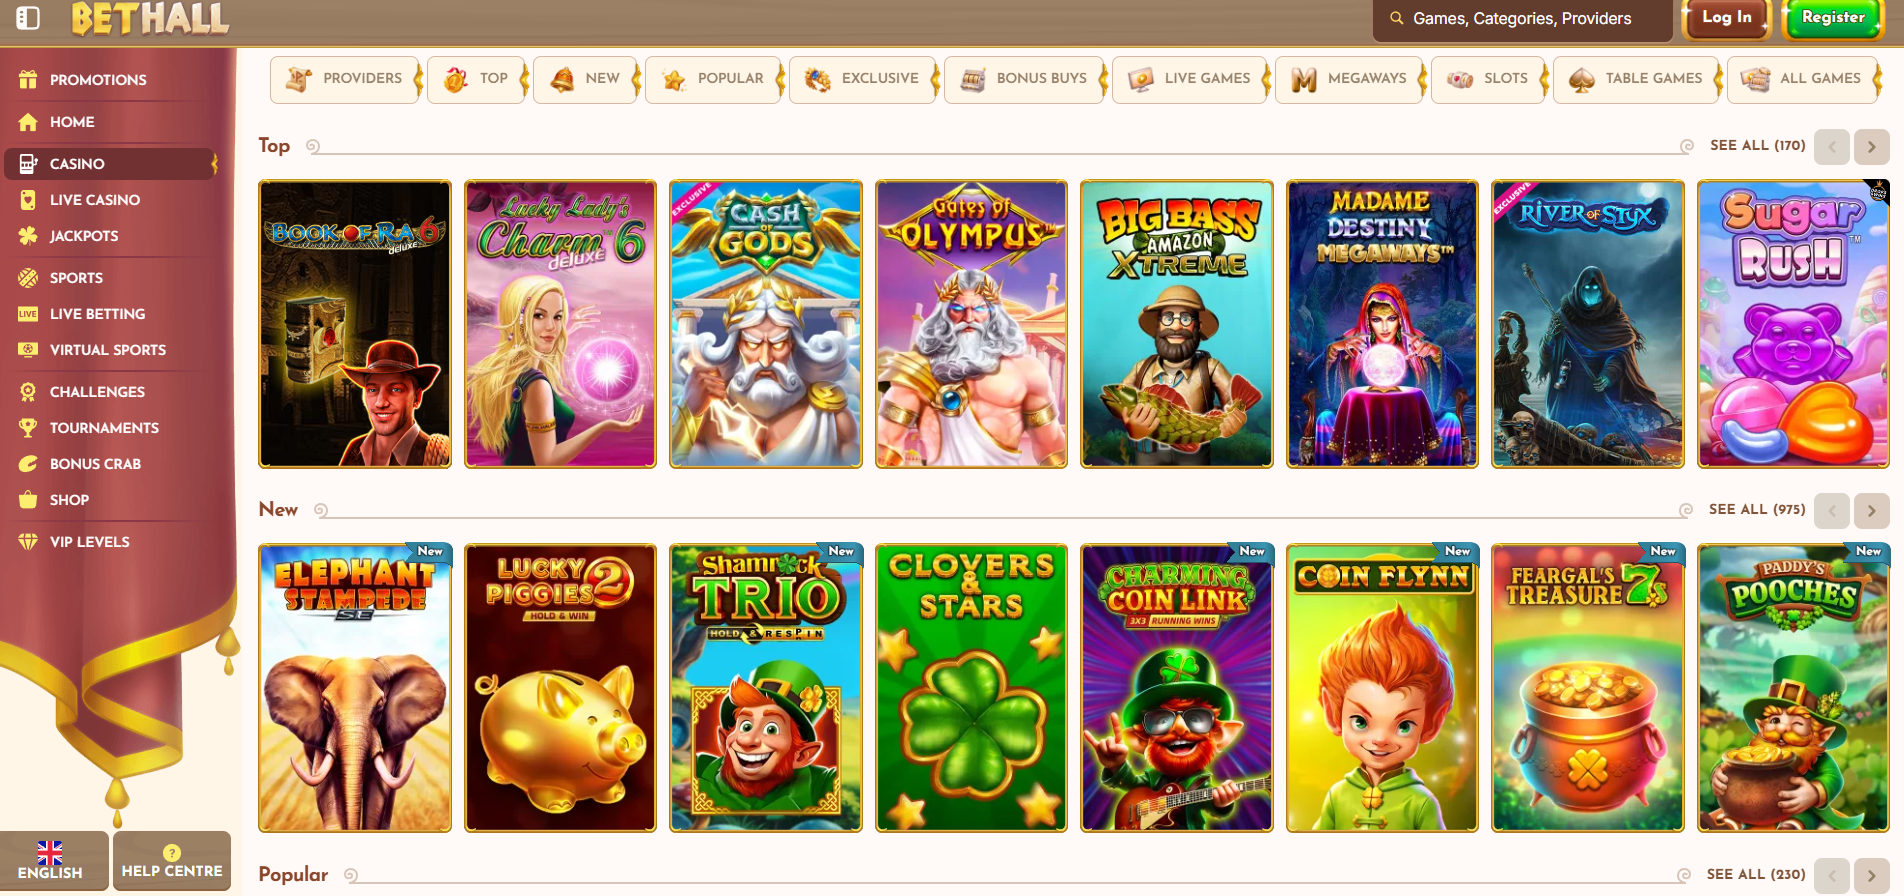Click previous arrow in Top section
This screenshot has height=896, width=1904.
click(1832, 147)
